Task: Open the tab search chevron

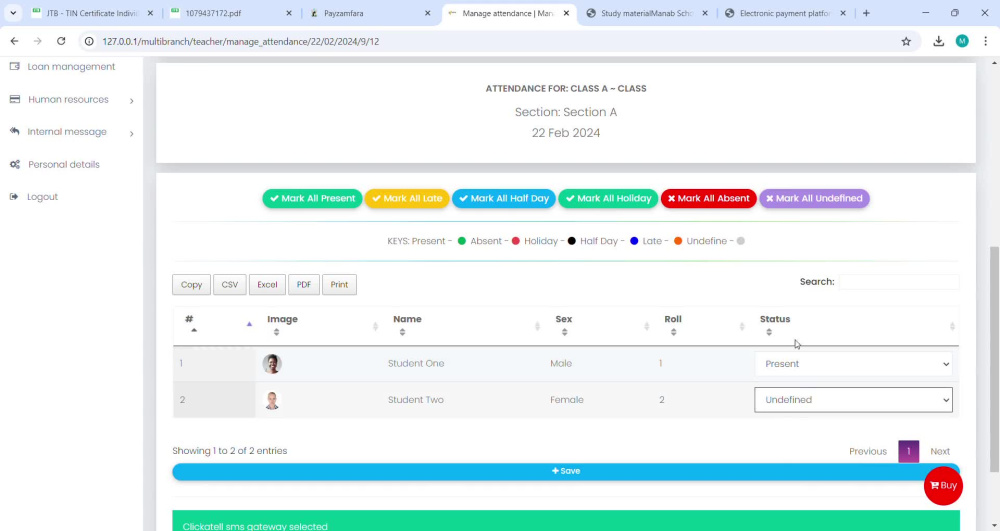Action: tap(13, 13)
